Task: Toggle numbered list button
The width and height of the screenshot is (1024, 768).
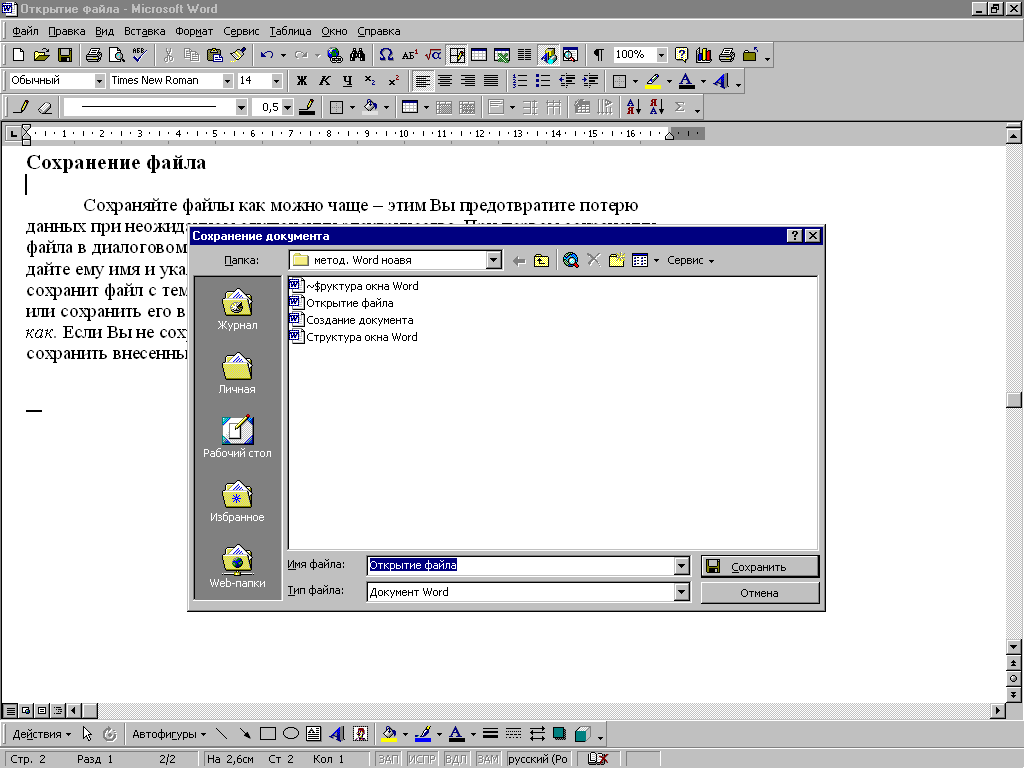Action: tap(520, 80)
